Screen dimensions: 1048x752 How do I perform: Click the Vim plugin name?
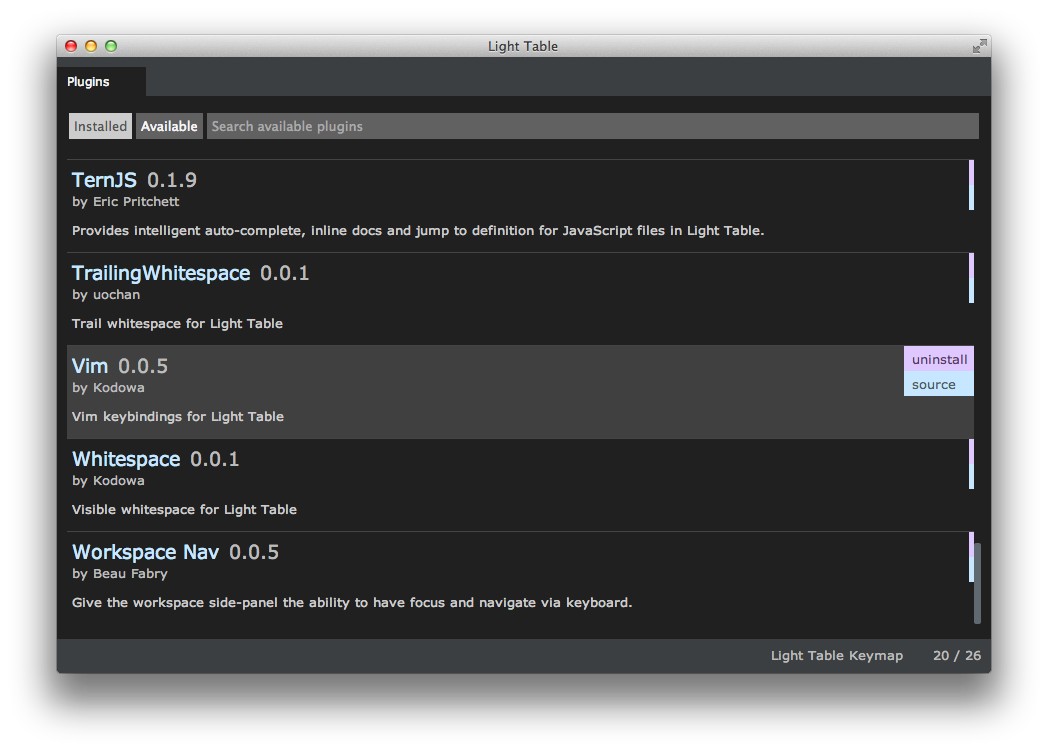tap(90, 366)
